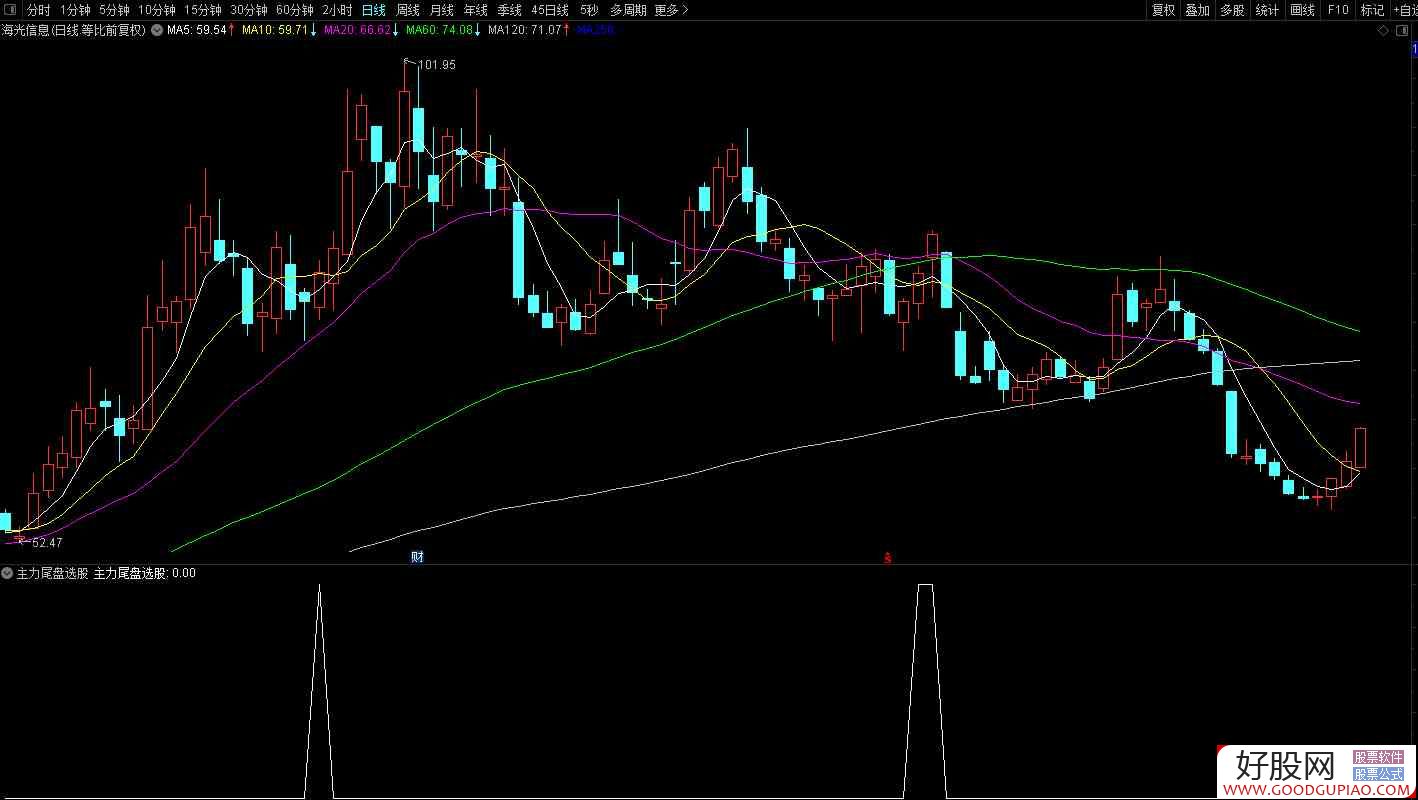Select the 1分钟 period tab
1418x800 pixels.
[x=75, y=10]
